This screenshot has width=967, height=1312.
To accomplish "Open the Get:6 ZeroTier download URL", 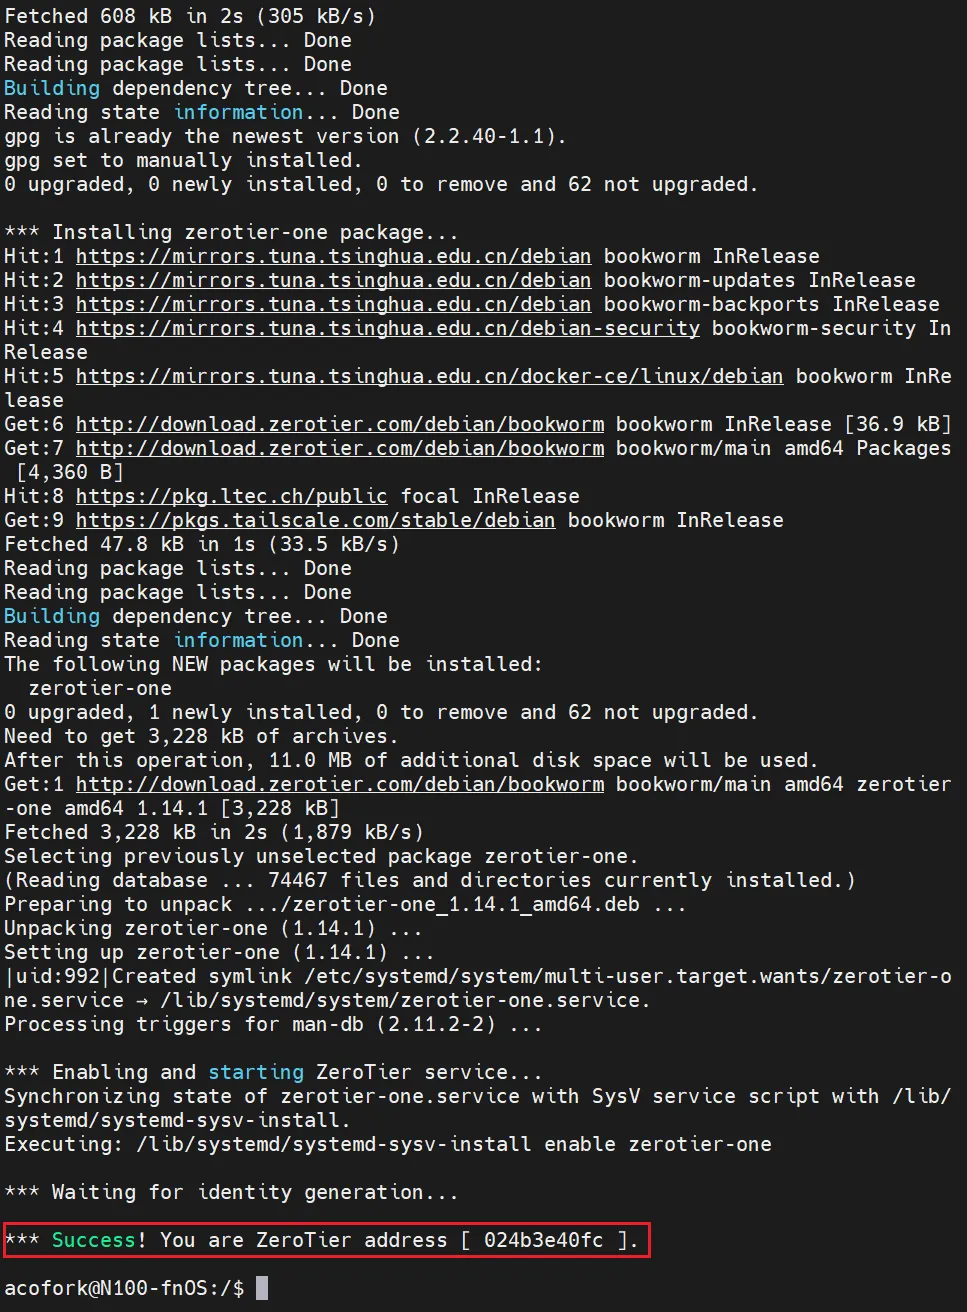I will click(339, 424).
